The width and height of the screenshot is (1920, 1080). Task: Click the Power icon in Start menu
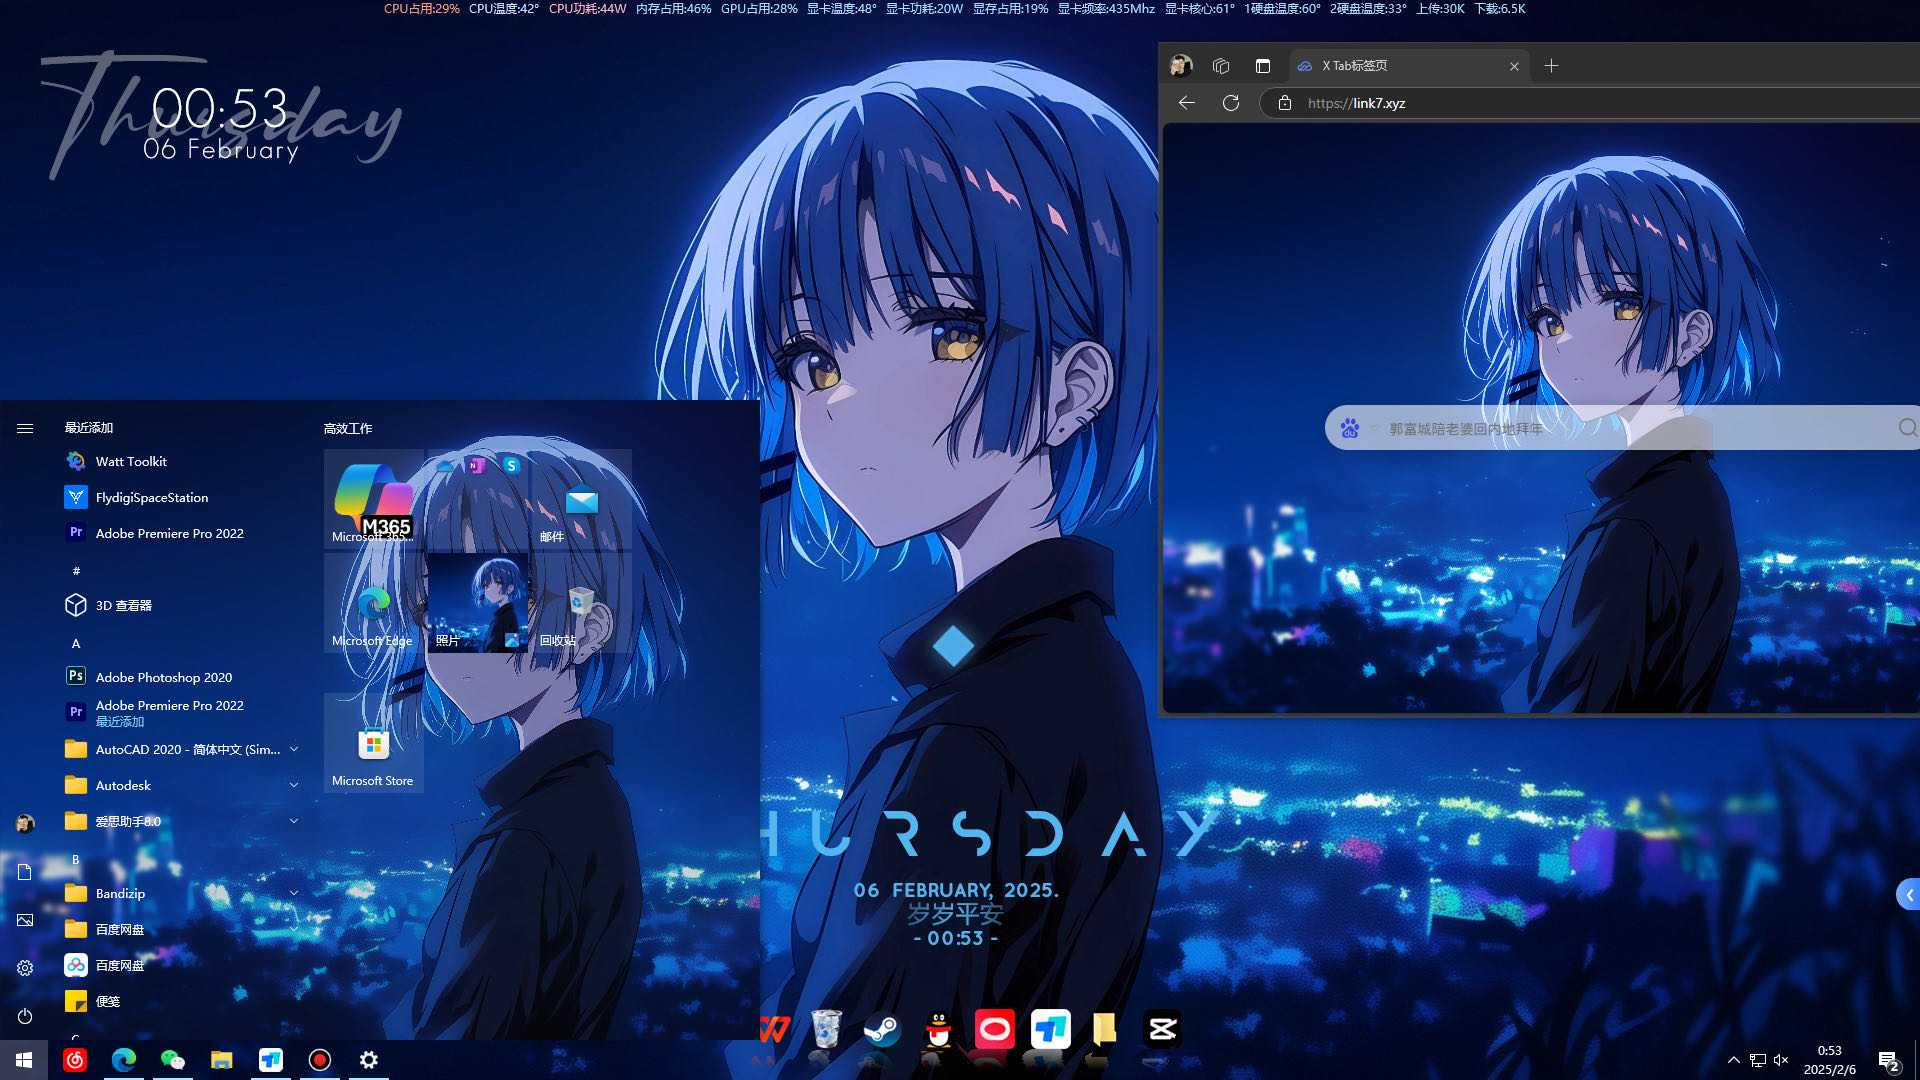25,1016
